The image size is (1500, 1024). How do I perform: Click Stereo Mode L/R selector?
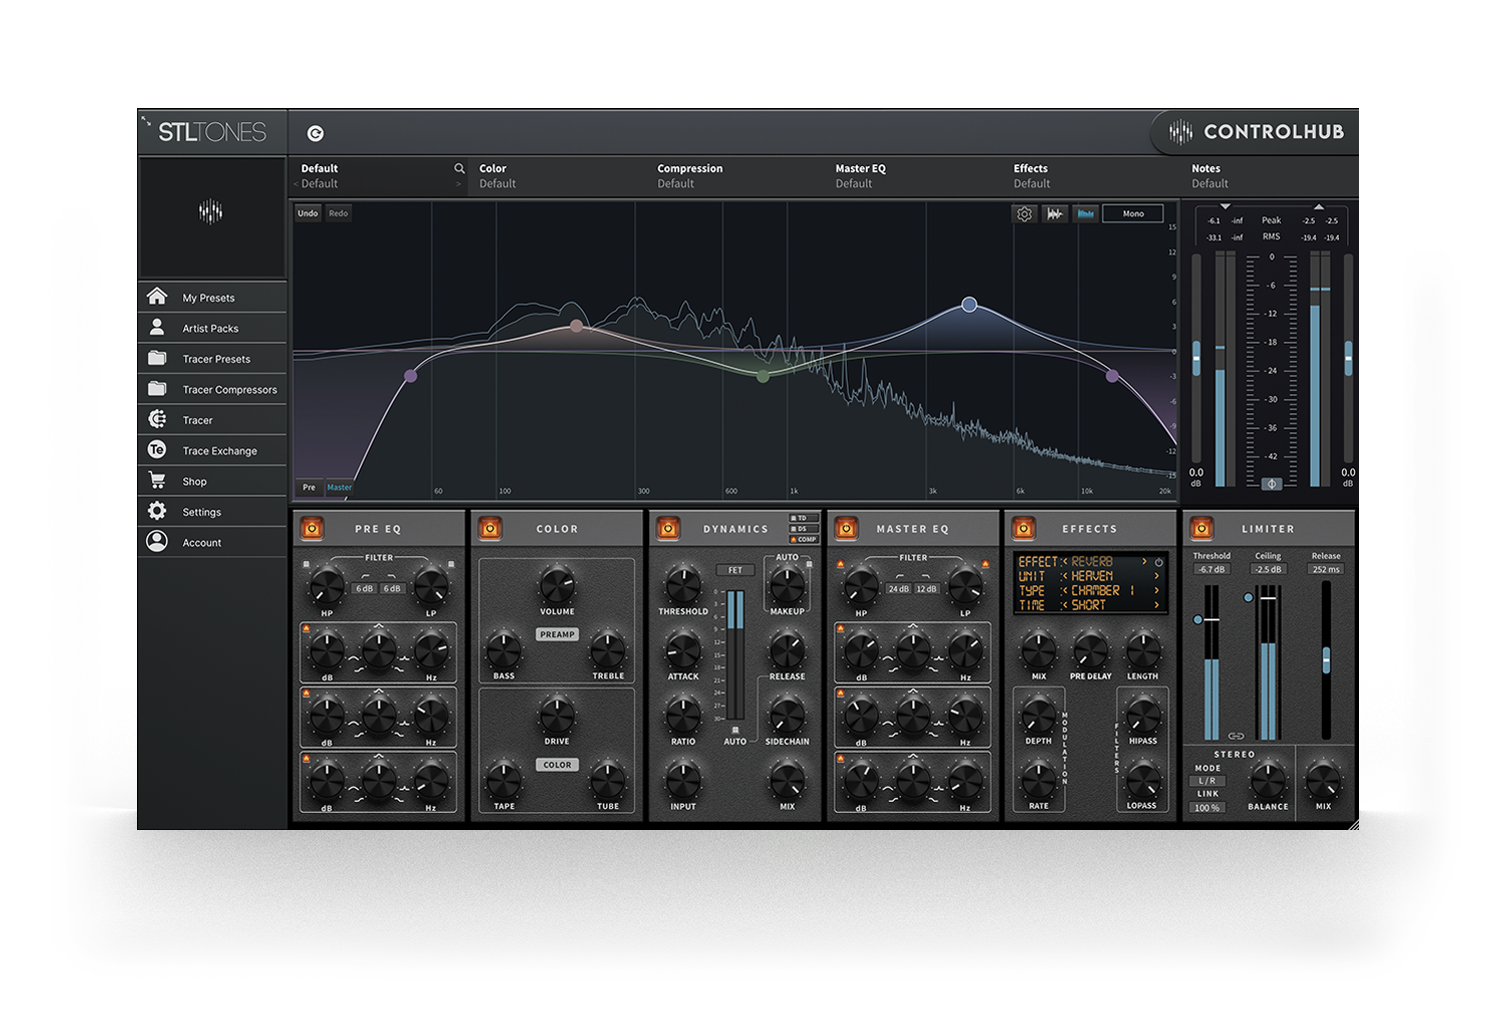(1207, 781)
